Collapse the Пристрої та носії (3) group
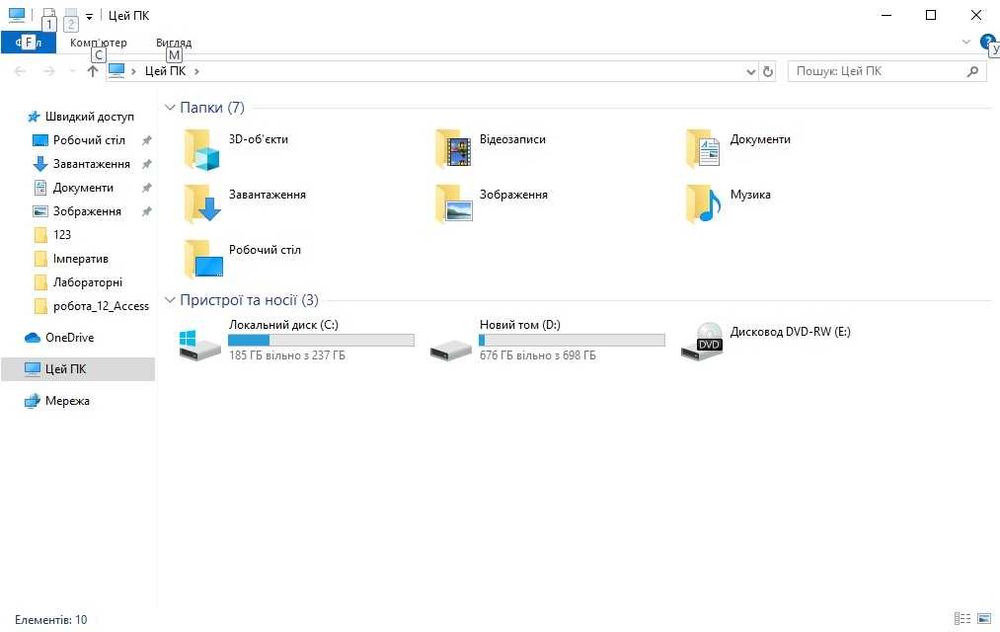The height and width of the screenshot is (632, 1000). point(170,300)
